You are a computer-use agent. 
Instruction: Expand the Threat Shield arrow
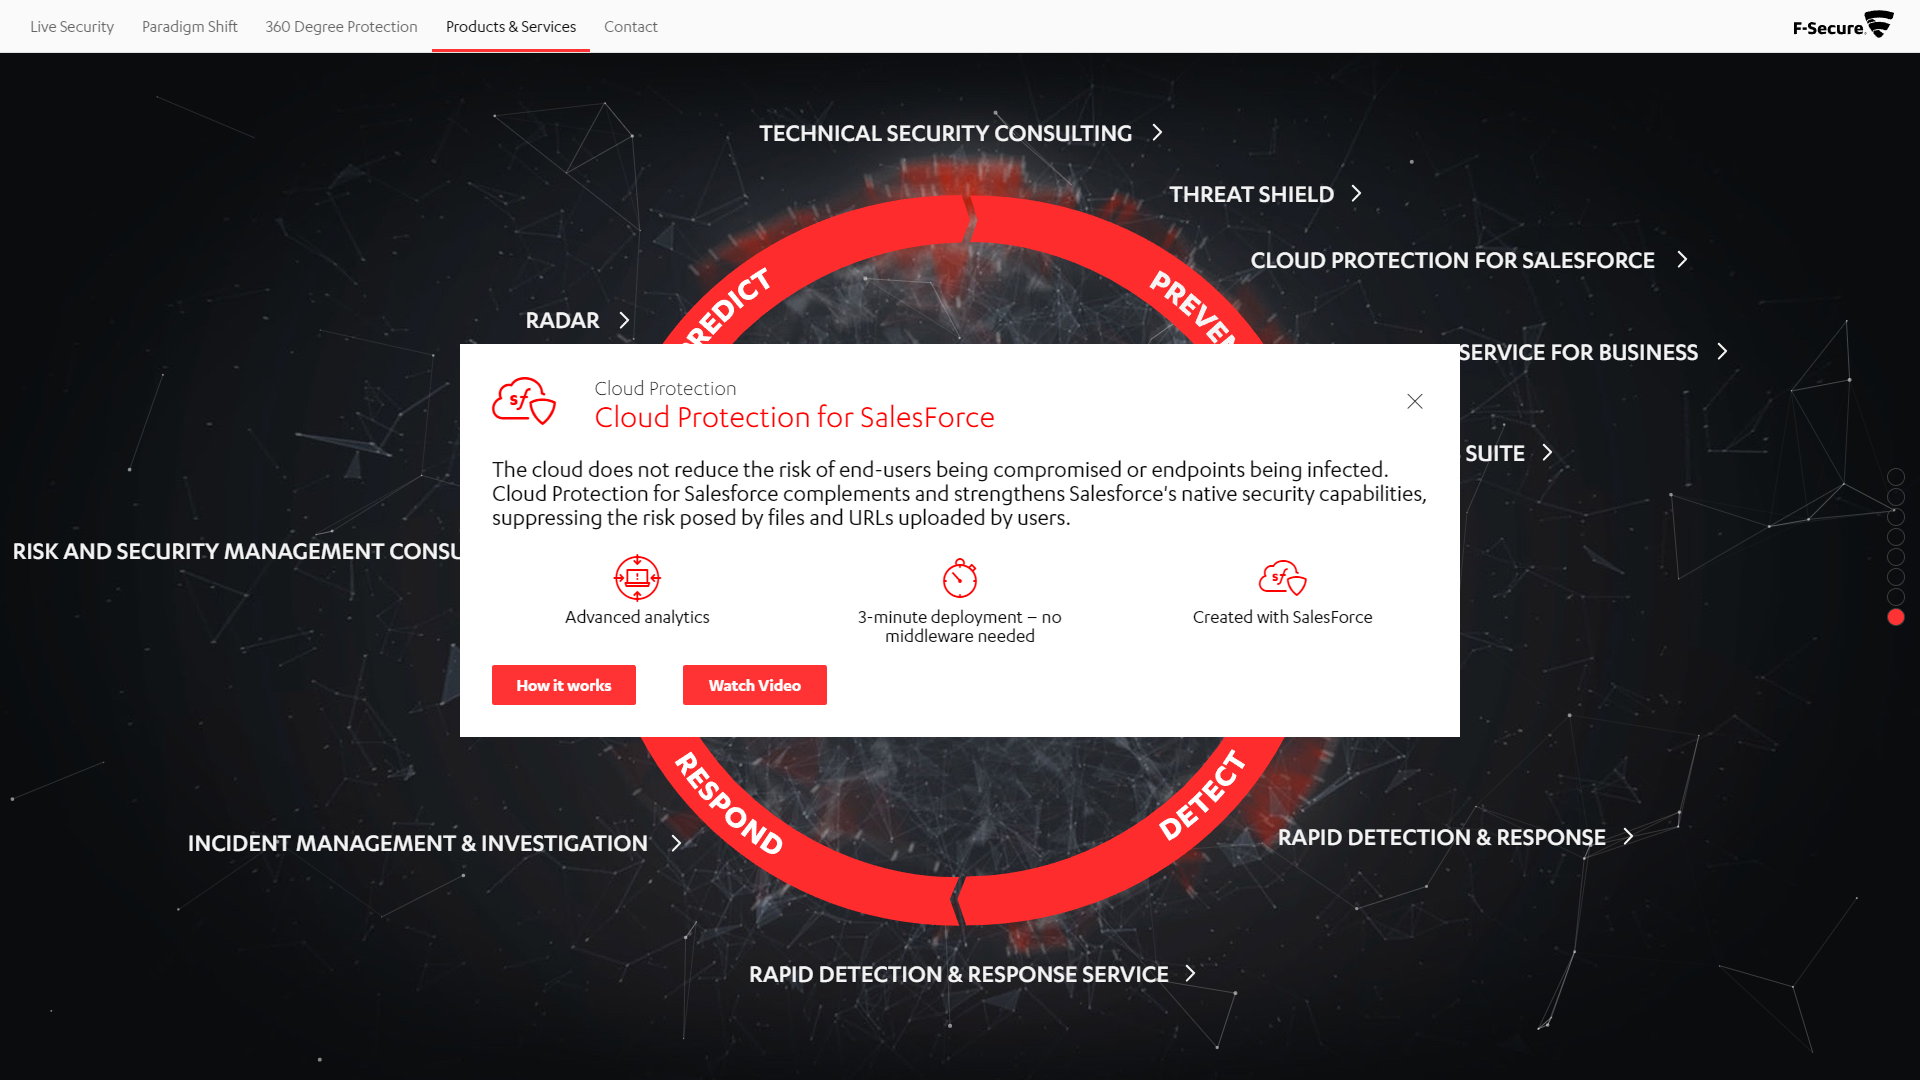point(1356,193)
